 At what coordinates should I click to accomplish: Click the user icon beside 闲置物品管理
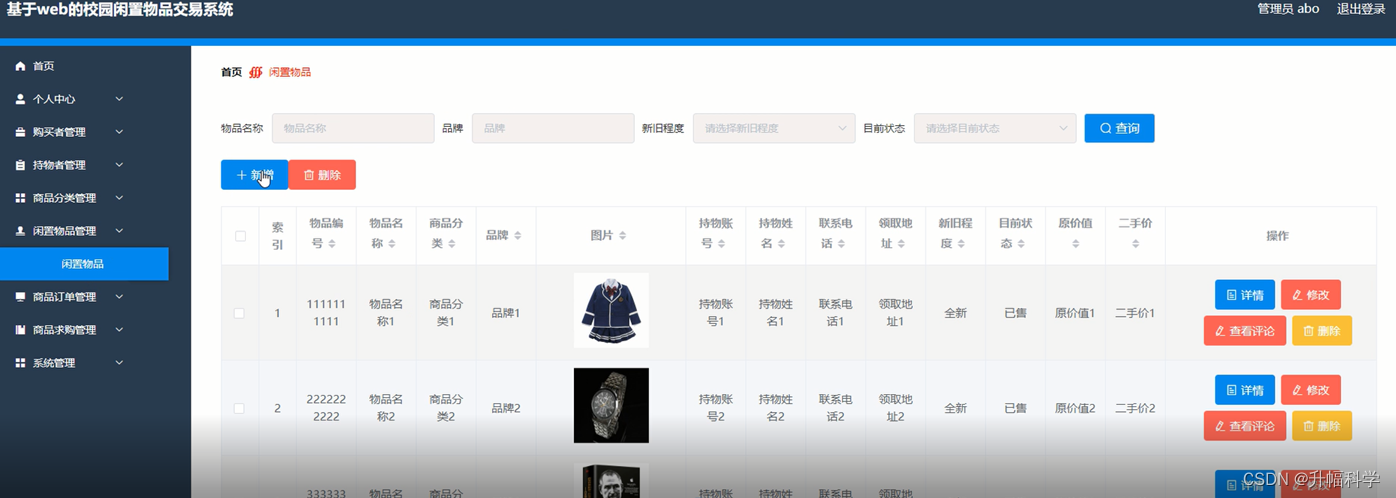pyautogui.click(x=20, y=231)
